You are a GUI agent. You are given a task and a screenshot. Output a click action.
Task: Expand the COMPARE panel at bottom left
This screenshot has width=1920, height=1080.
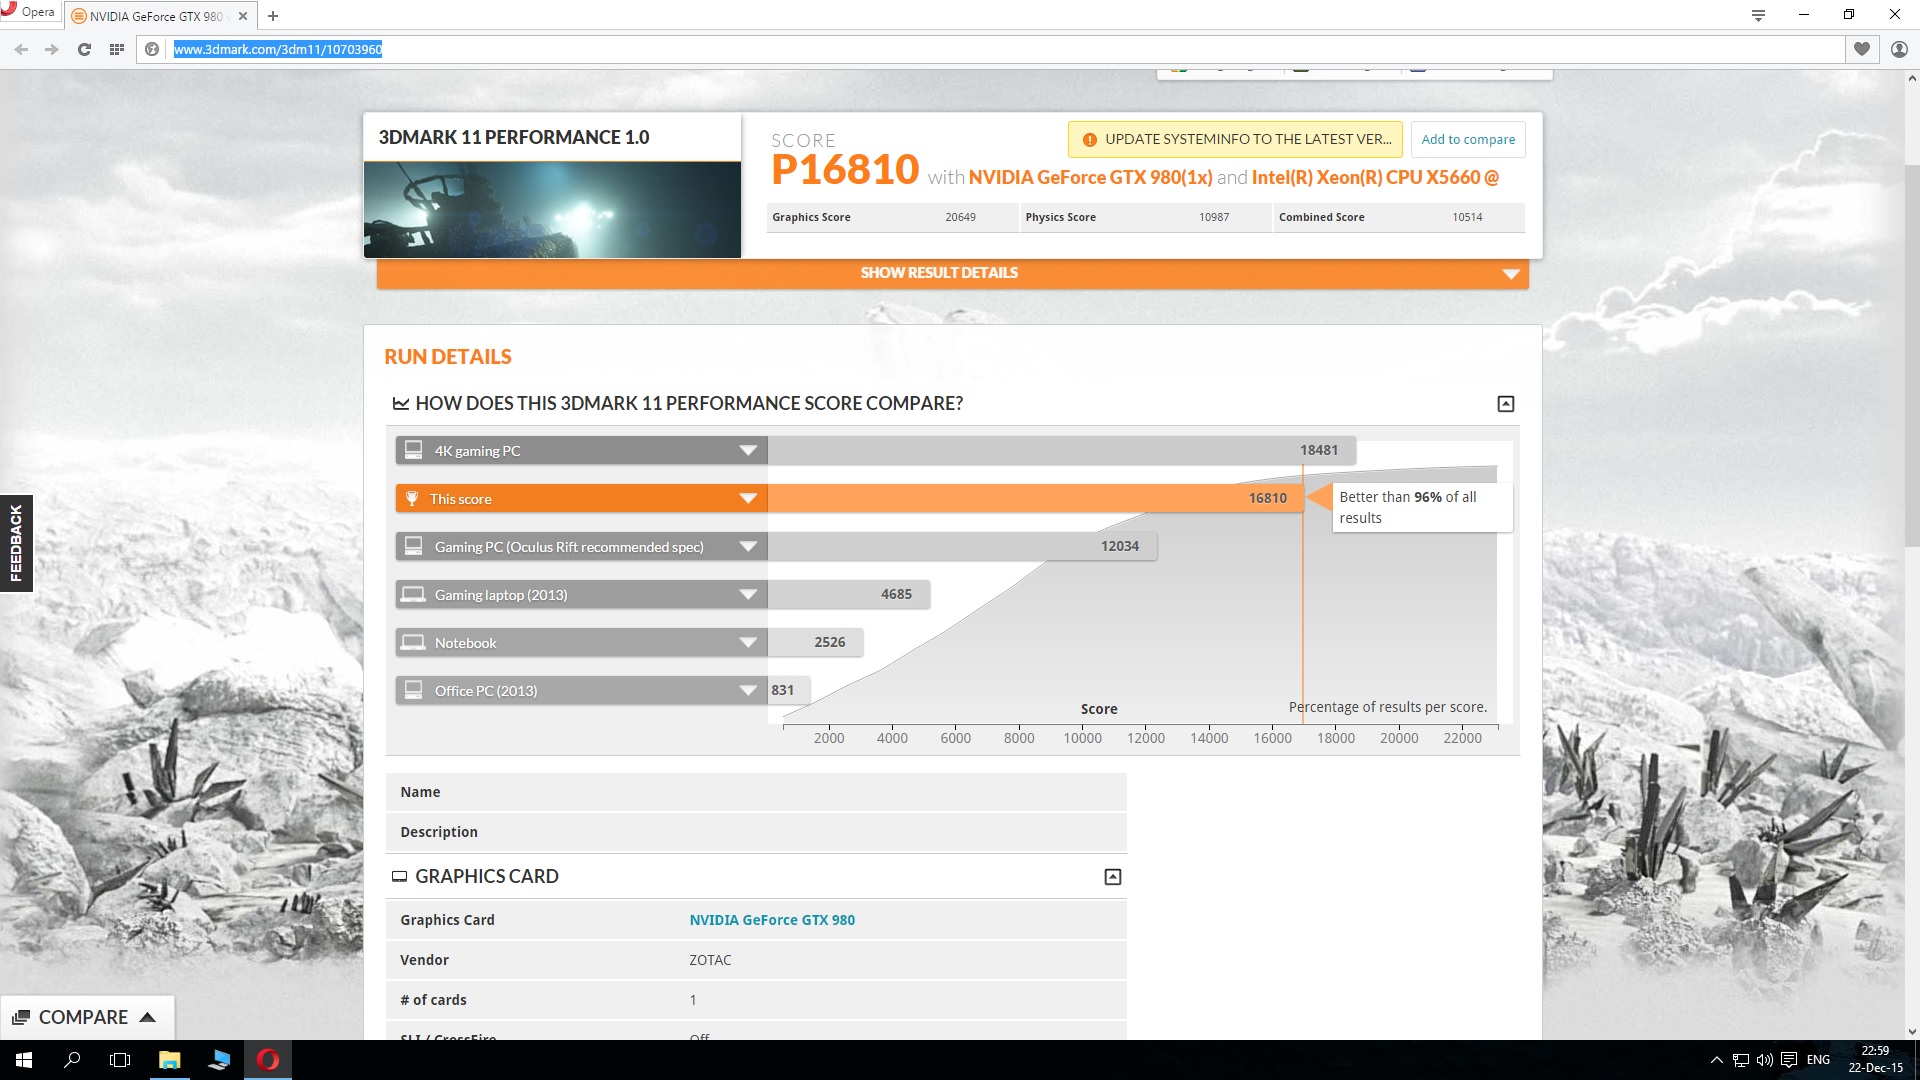pyautogui.click(x=86, y=1017)
